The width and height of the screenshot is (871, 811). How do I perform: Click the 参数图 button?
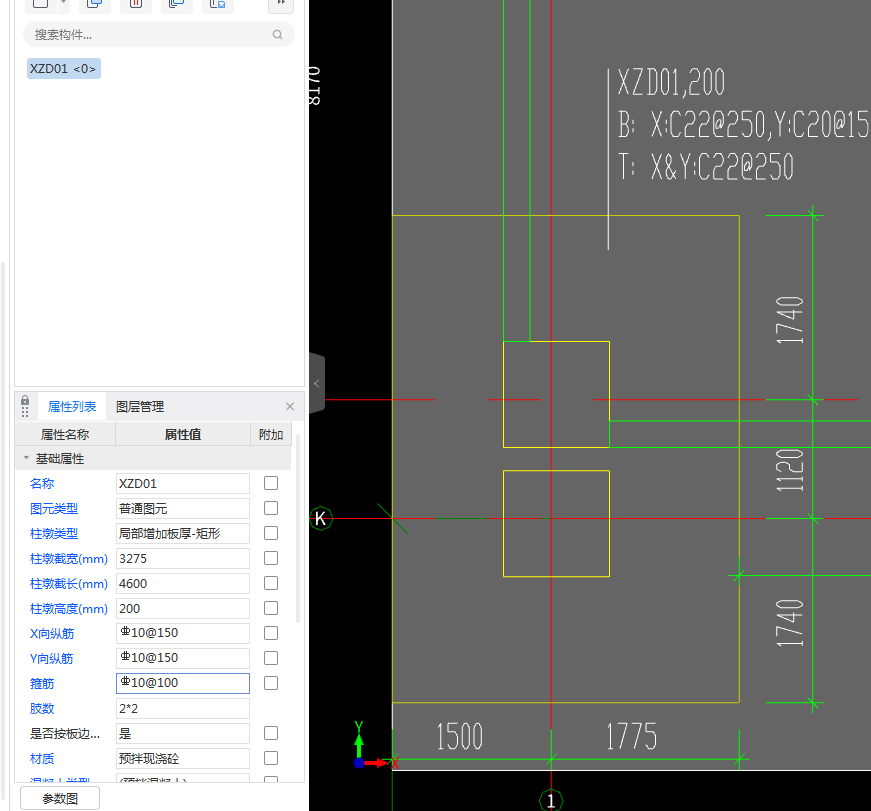coord(60,798)
